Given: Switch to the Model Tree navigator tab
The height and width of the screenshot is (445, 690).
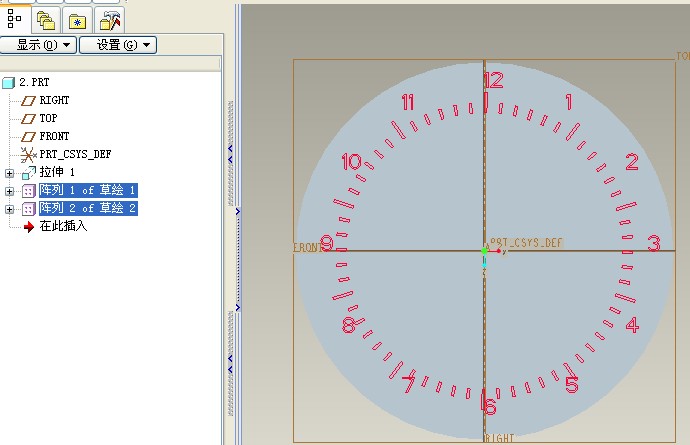Looking at the screenshot, I should (x=15, y=19).
